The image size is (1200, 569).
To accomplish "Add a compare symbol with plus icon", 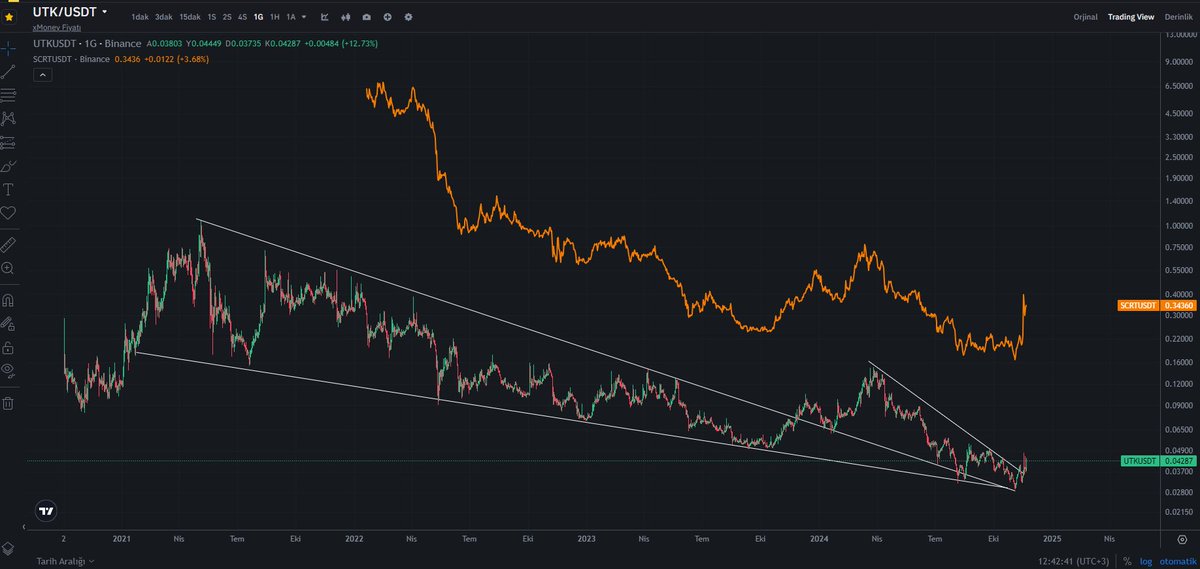I will [387, 17].
